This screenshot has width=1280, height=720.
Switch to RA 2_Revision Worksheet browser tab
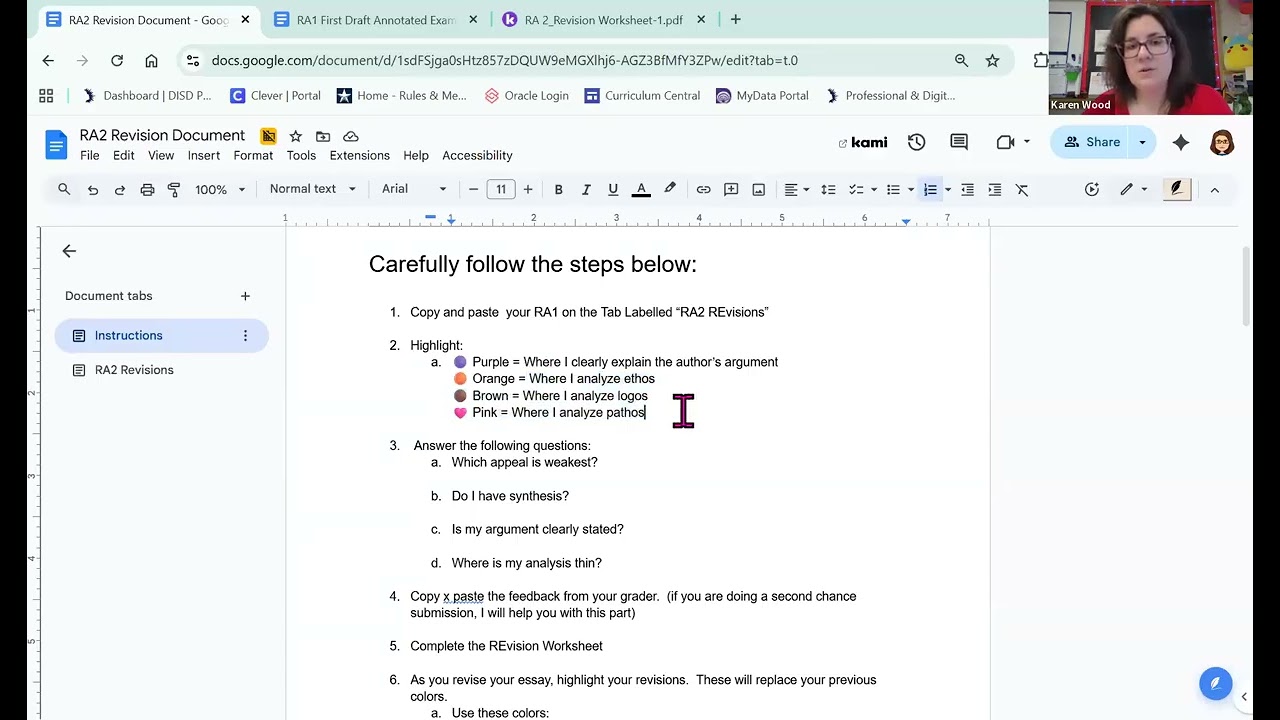point(603,20)
